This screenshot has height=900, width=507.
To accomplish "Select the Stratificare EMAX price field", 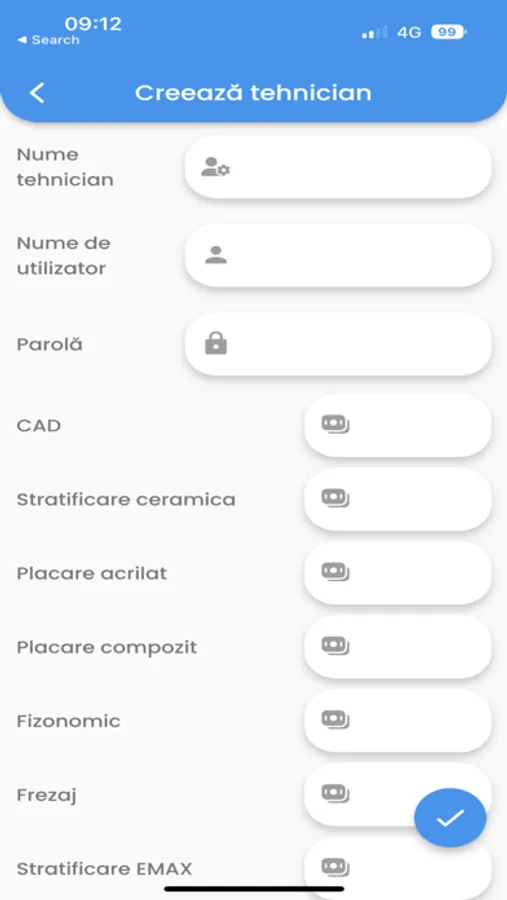I will point(398,868).
